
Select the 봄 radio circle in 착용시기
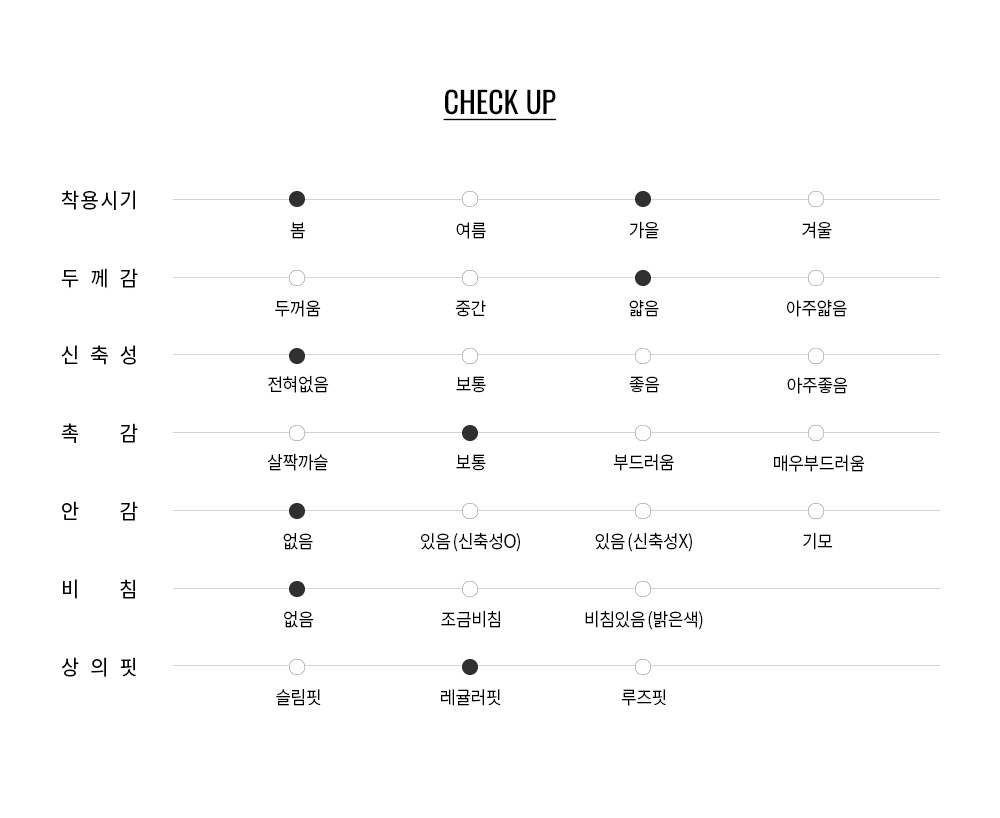pyautogui.click(x=297, y=199)
